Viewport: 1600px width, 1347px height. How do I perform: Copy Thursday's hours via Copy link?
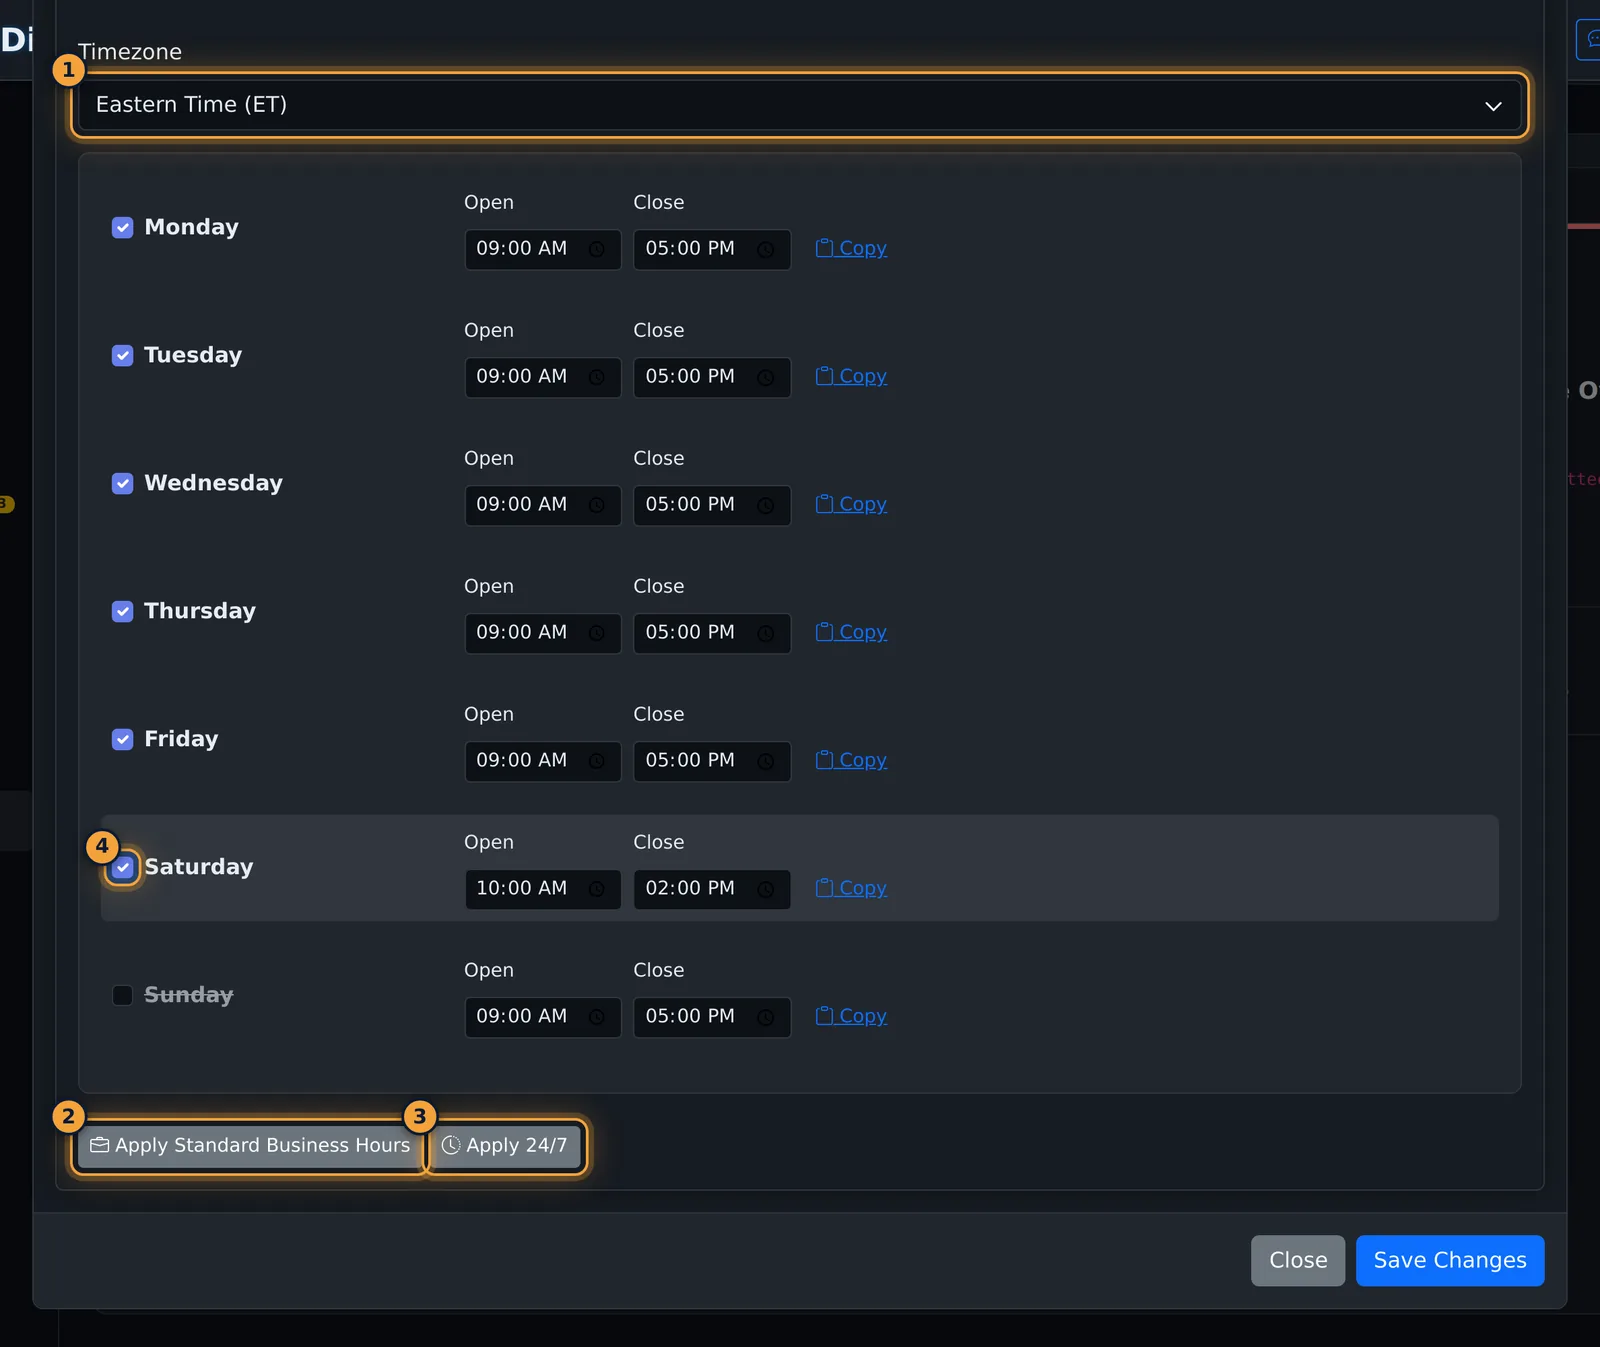(x=851, y=632)
